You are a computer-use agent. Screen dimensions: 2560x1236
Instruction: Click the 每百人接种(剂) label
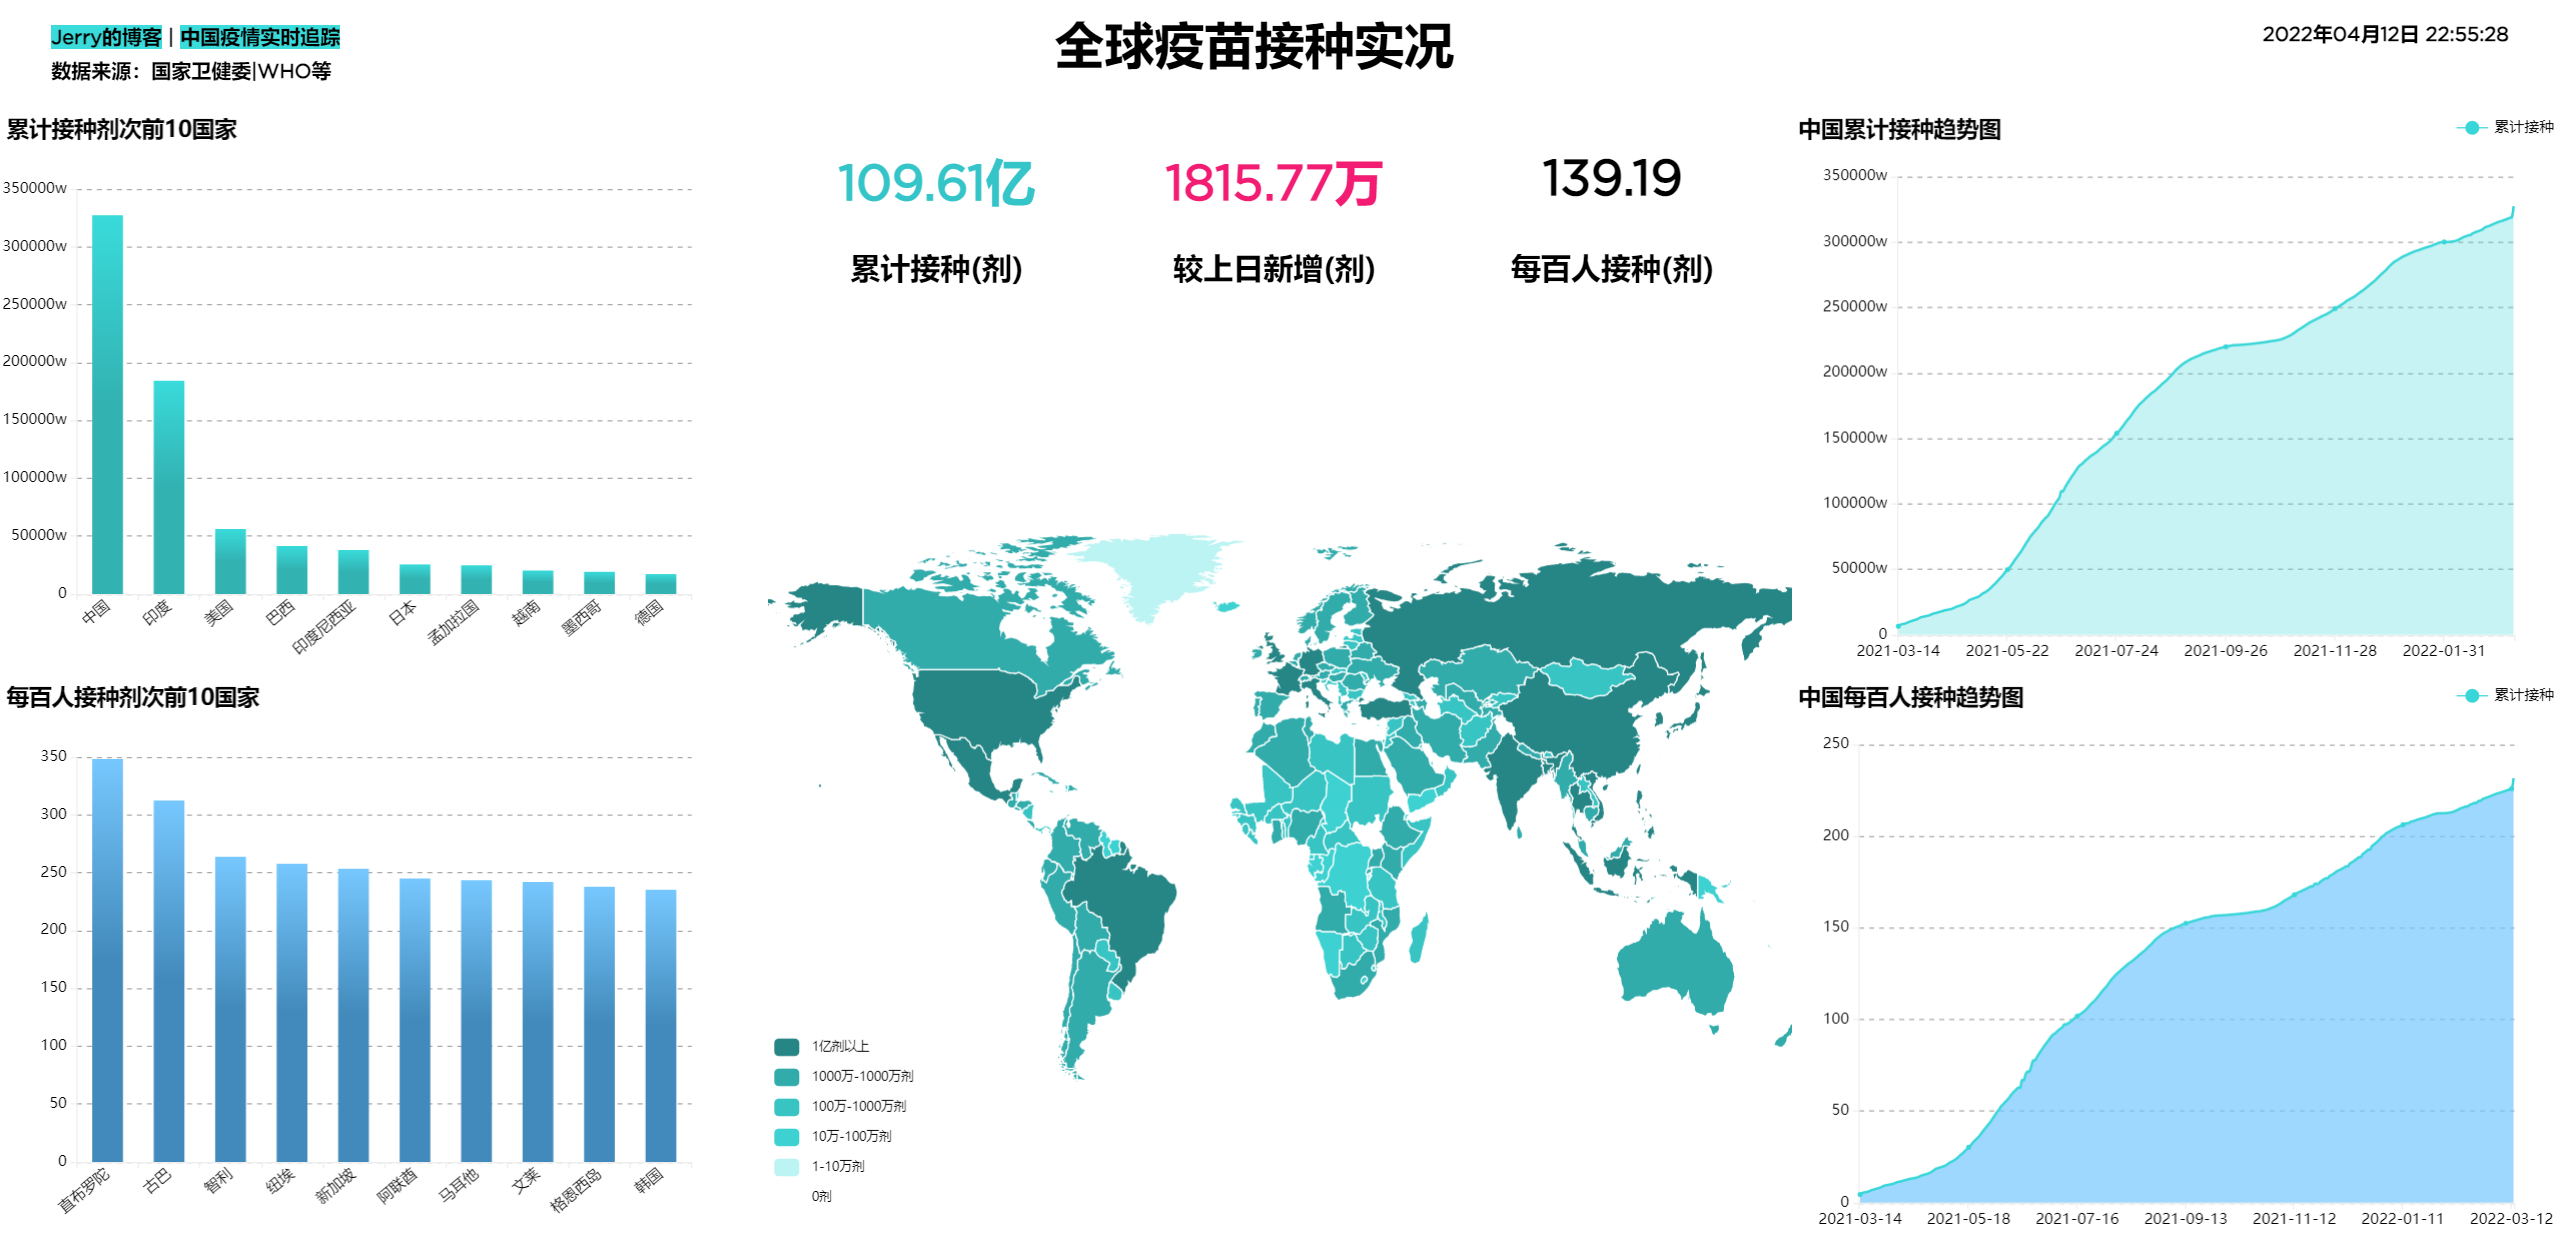[x=1612, y=269]
